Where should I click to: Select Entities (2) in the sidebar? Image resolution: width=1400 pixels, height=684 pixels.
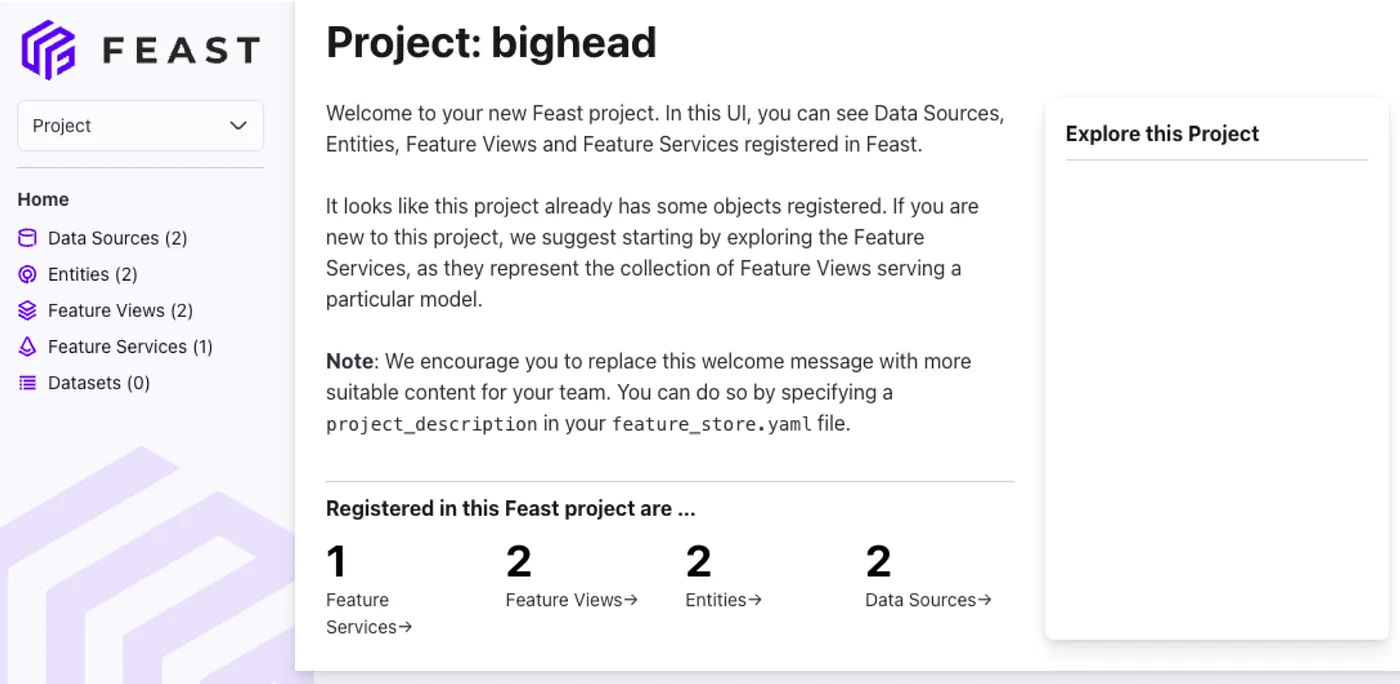92,274
